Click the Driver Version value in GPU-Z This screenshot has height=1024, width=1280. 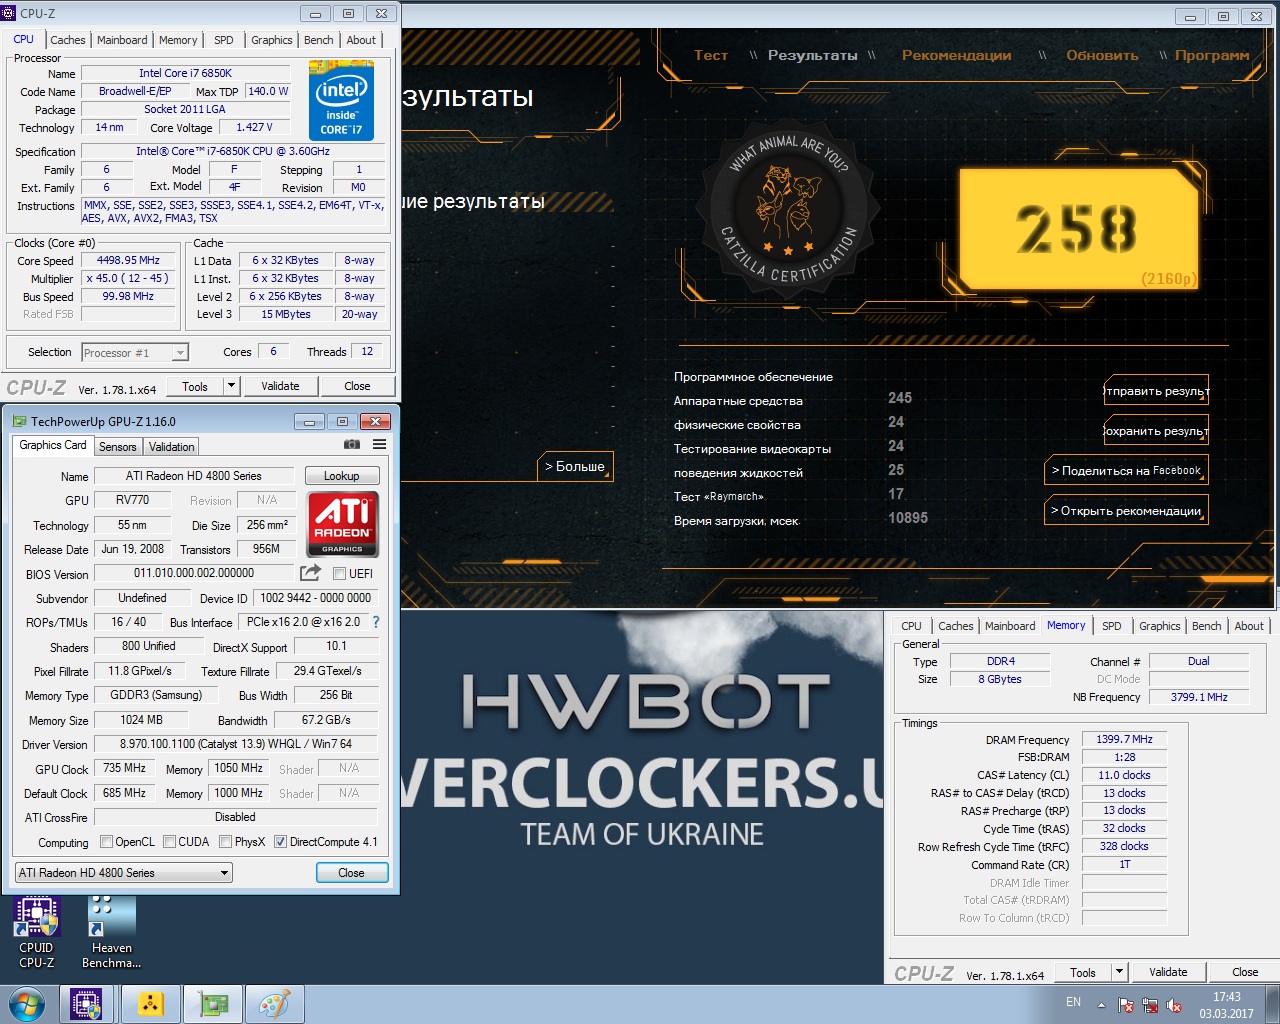tap(236, 744)
